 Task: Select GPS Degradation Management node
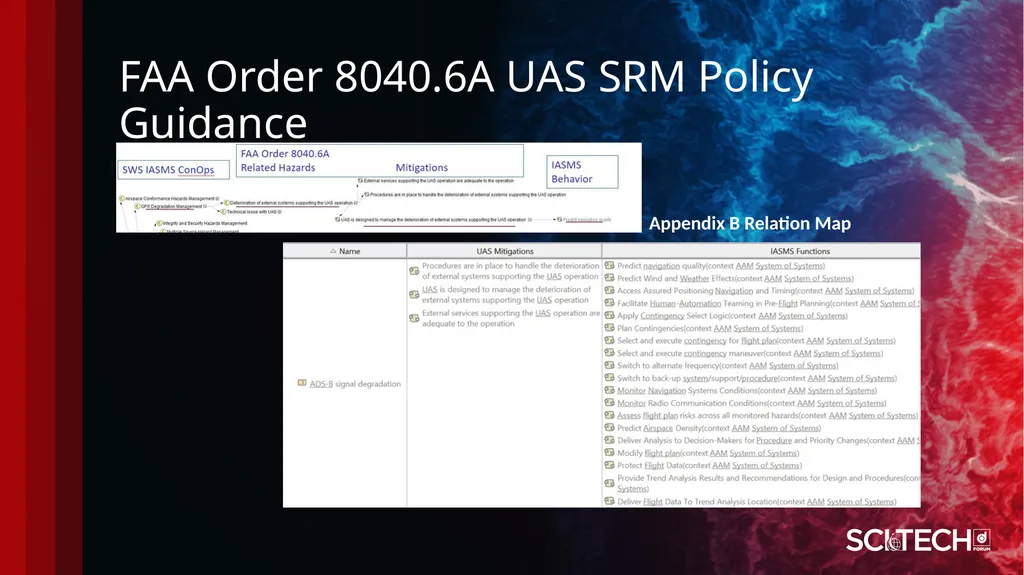172,206
